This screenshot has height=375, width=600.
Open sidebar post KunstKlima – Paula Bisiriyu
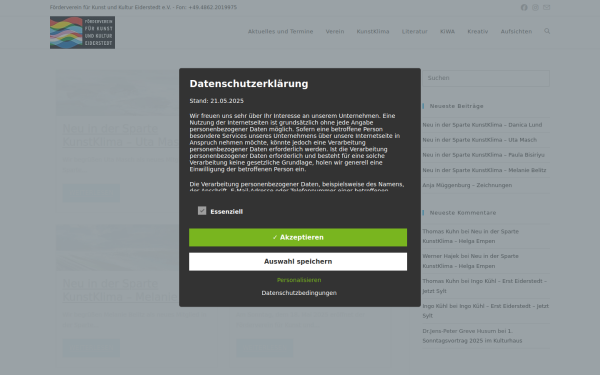483,155
